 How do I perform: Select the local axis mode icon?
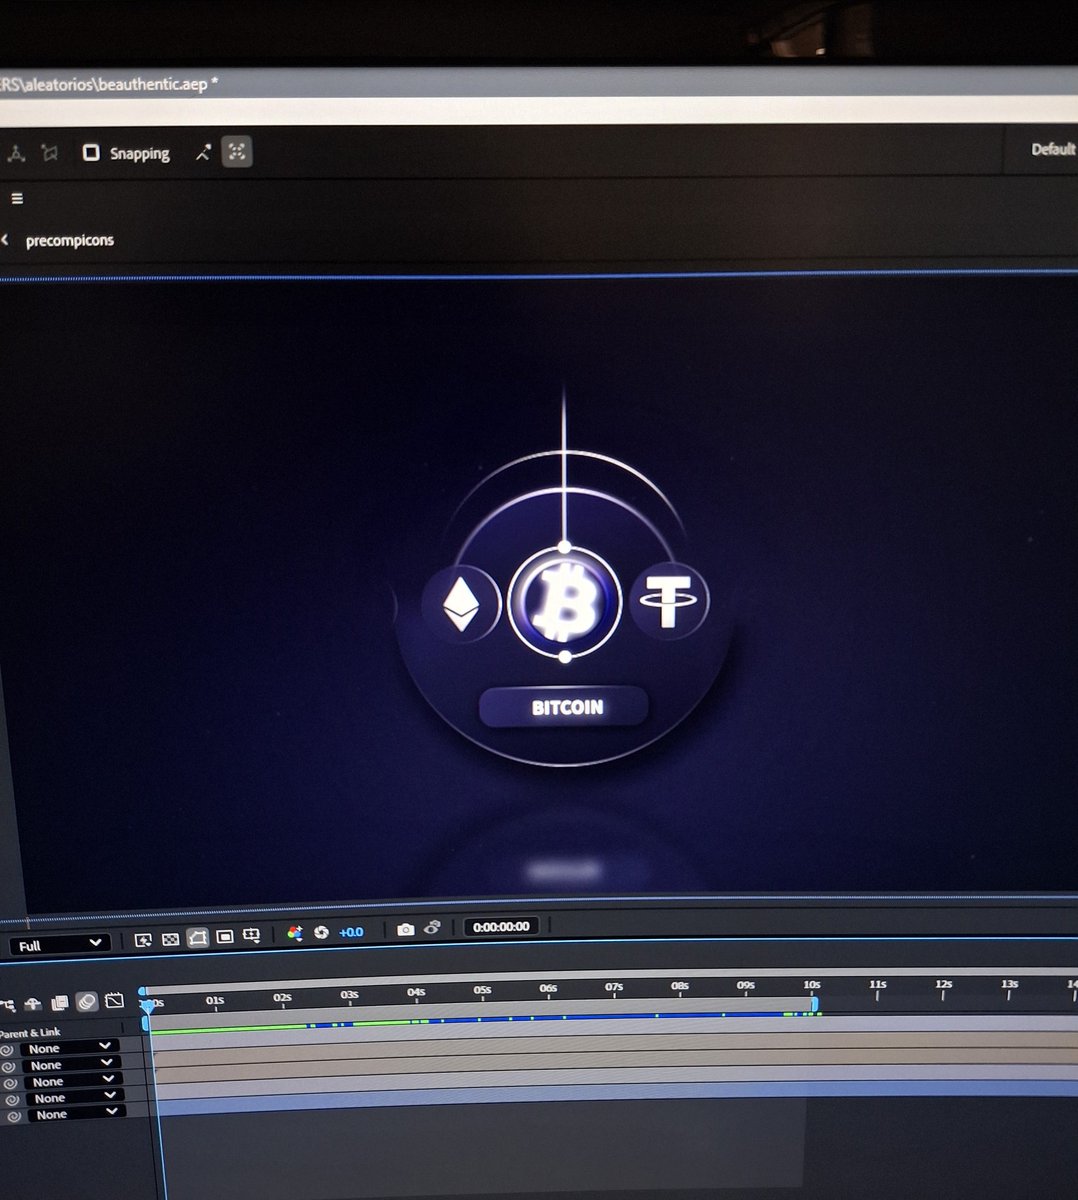tap(16, 153)
